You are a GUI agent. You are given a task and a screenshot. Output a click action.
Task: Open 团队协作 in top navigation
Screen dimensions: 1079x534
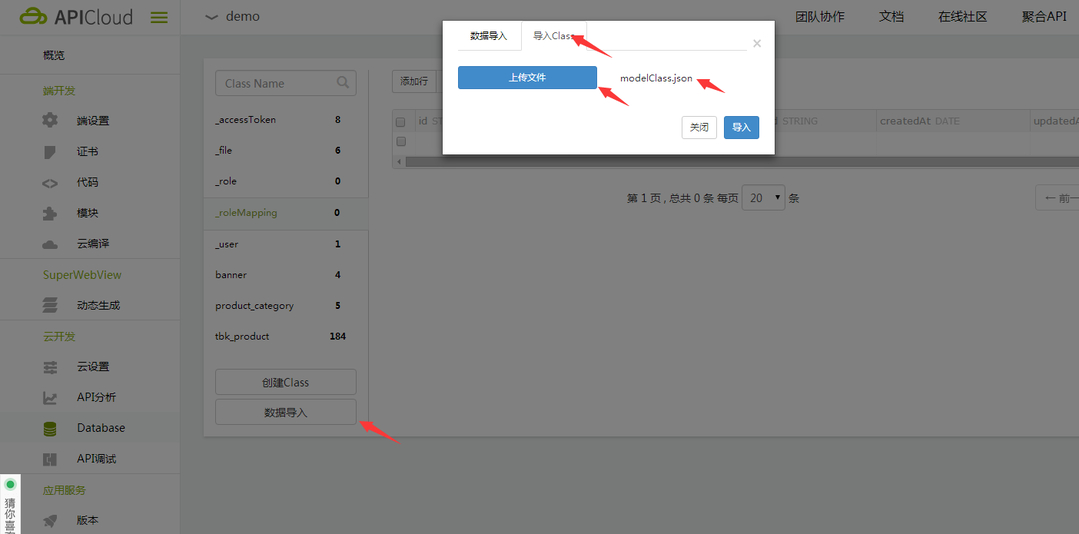tap(820, 17)
